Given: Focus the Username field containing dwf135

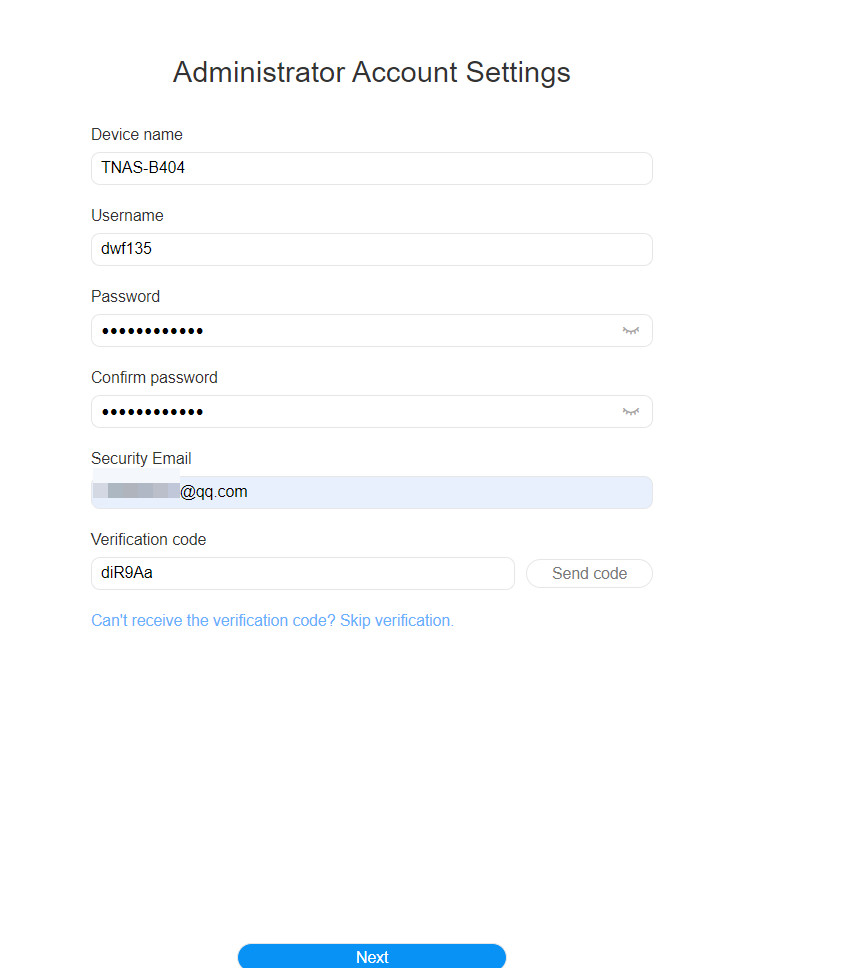Looking at the screenshot, I should (372, 249).
